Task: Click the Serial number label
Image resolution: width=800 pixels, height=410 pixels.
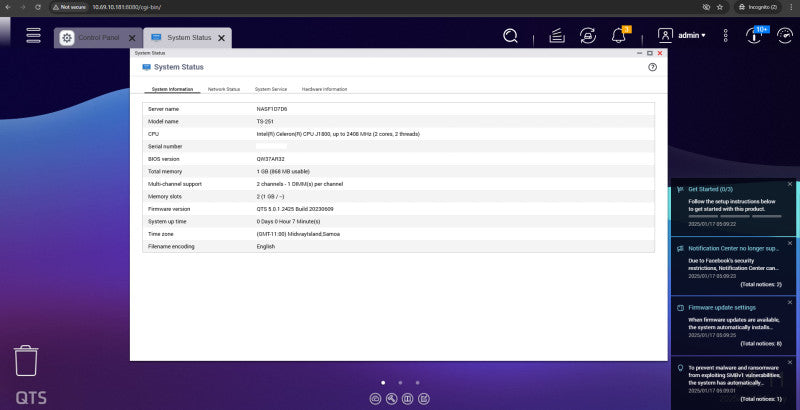Action: pos(165,146)
